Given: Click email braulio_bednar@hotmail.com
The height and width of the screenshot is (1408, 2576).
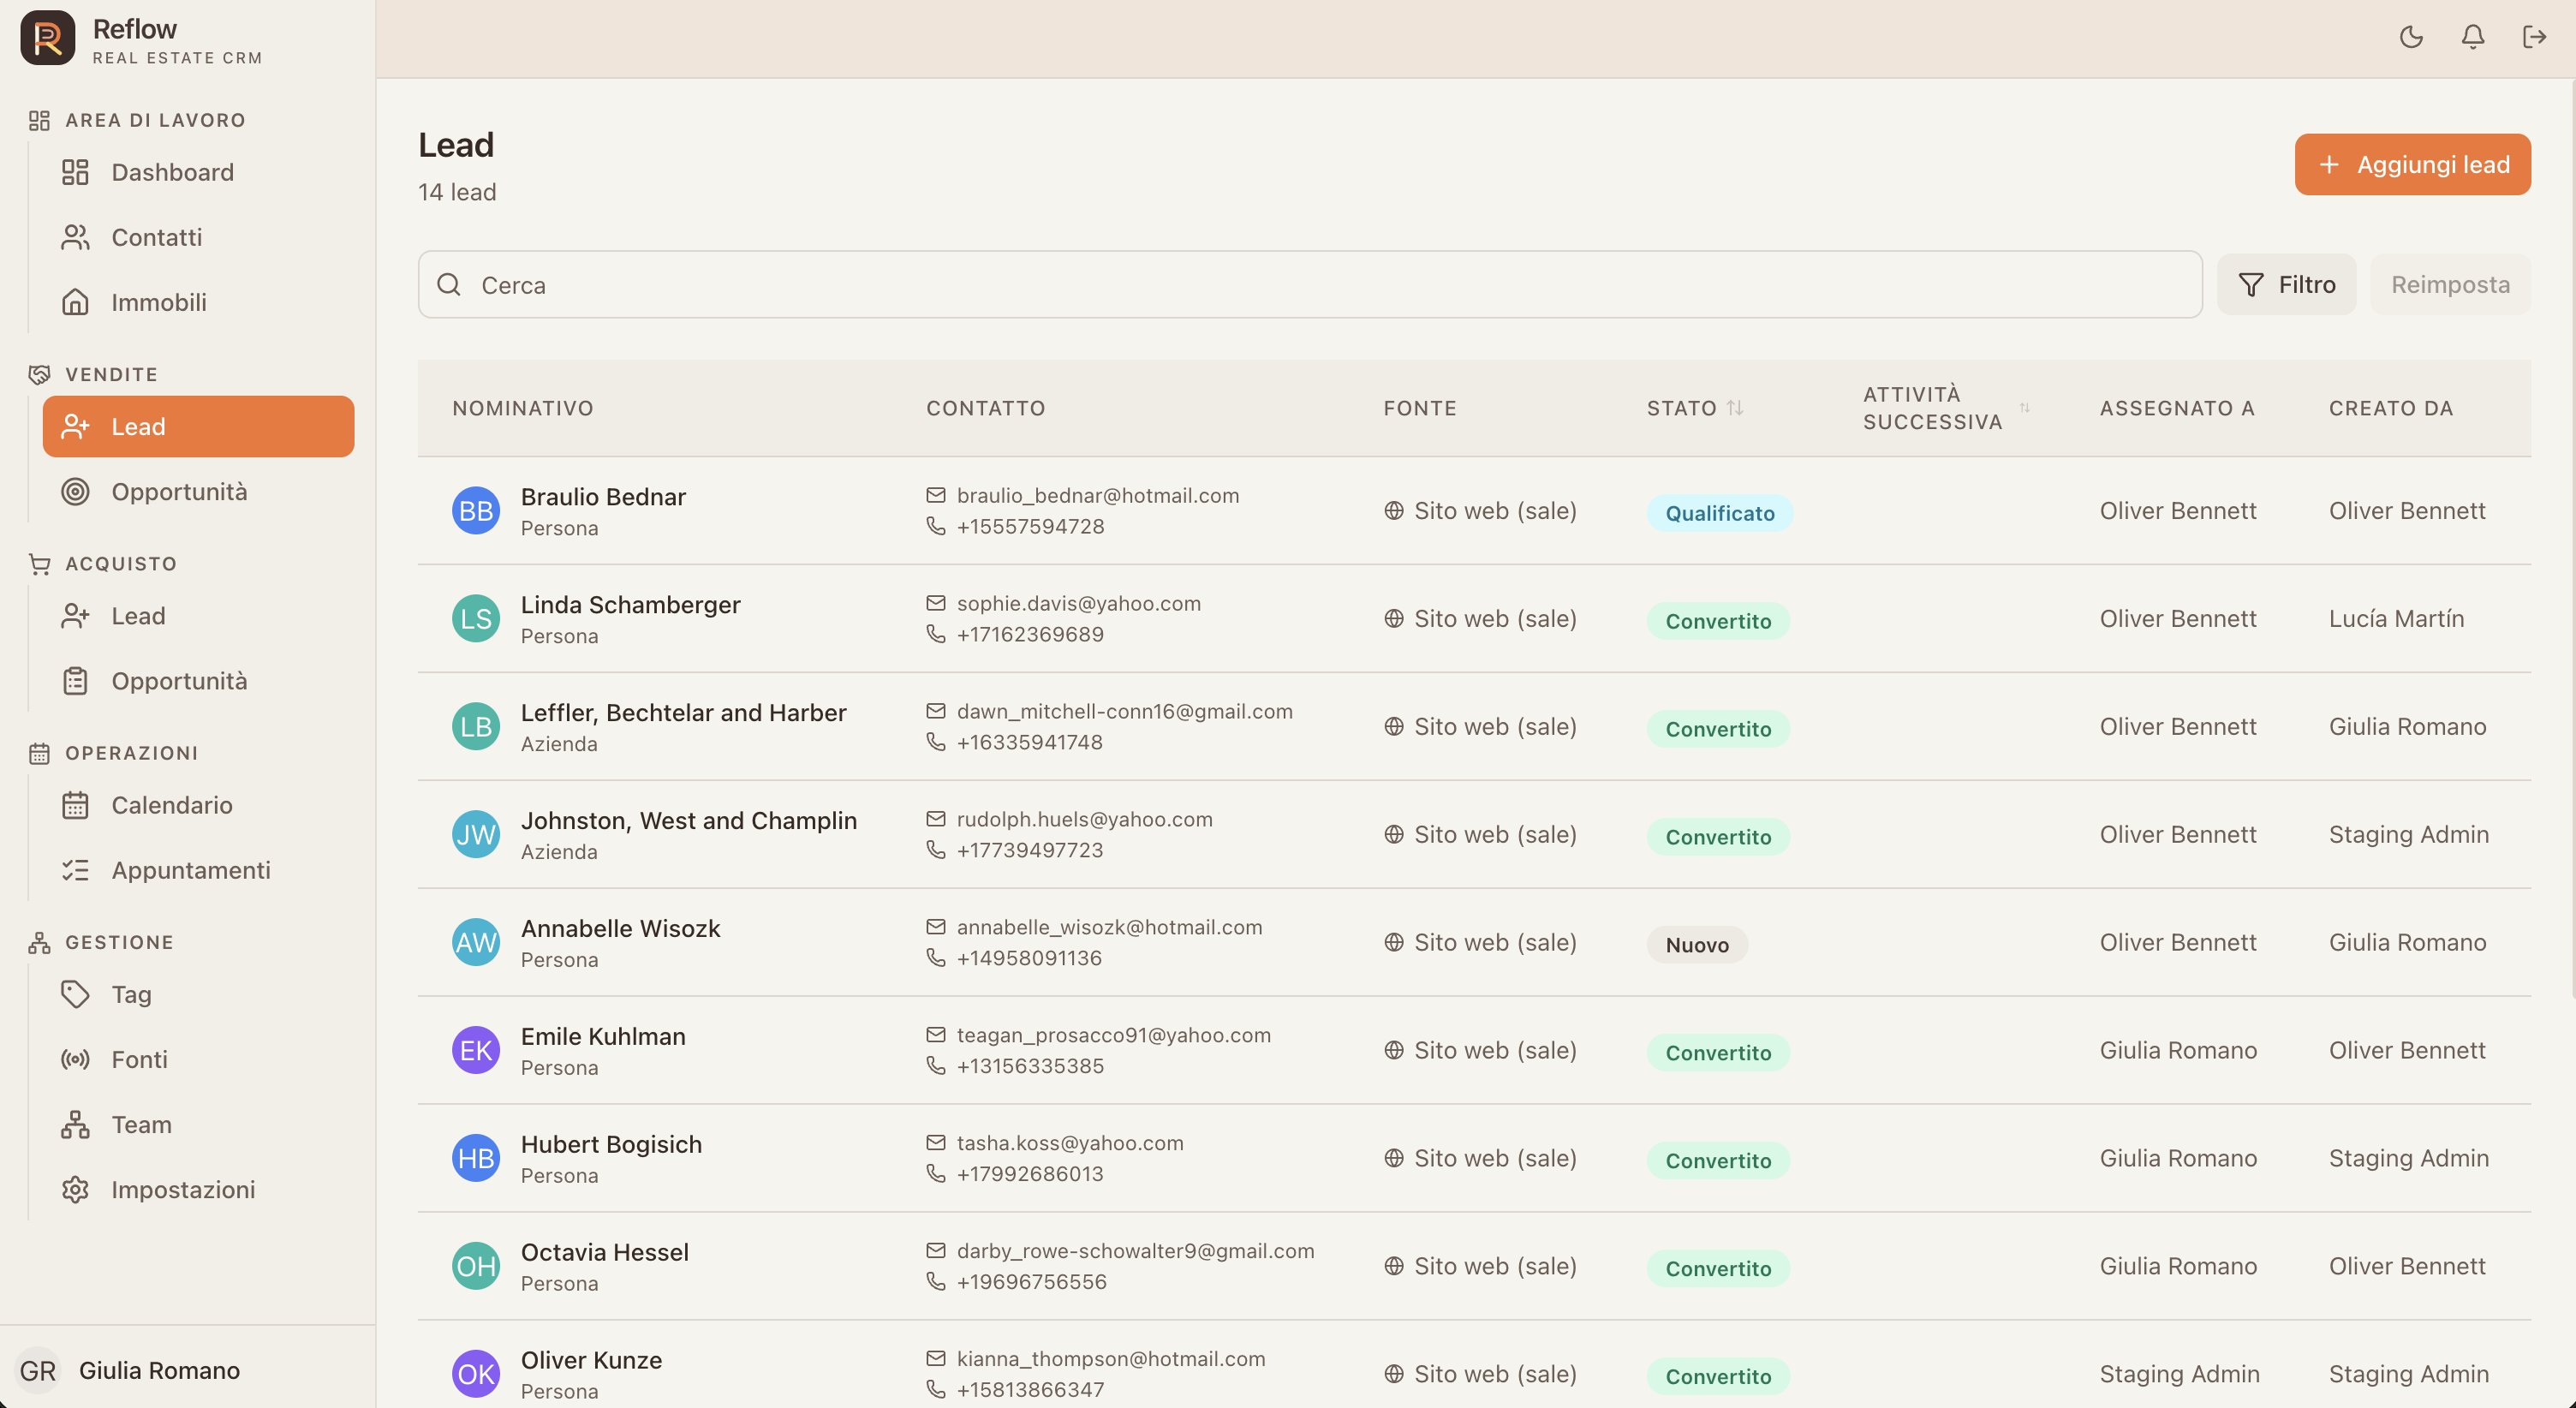Looking at the screenshot, I should pyautogui.click(x=1097, y=496).
